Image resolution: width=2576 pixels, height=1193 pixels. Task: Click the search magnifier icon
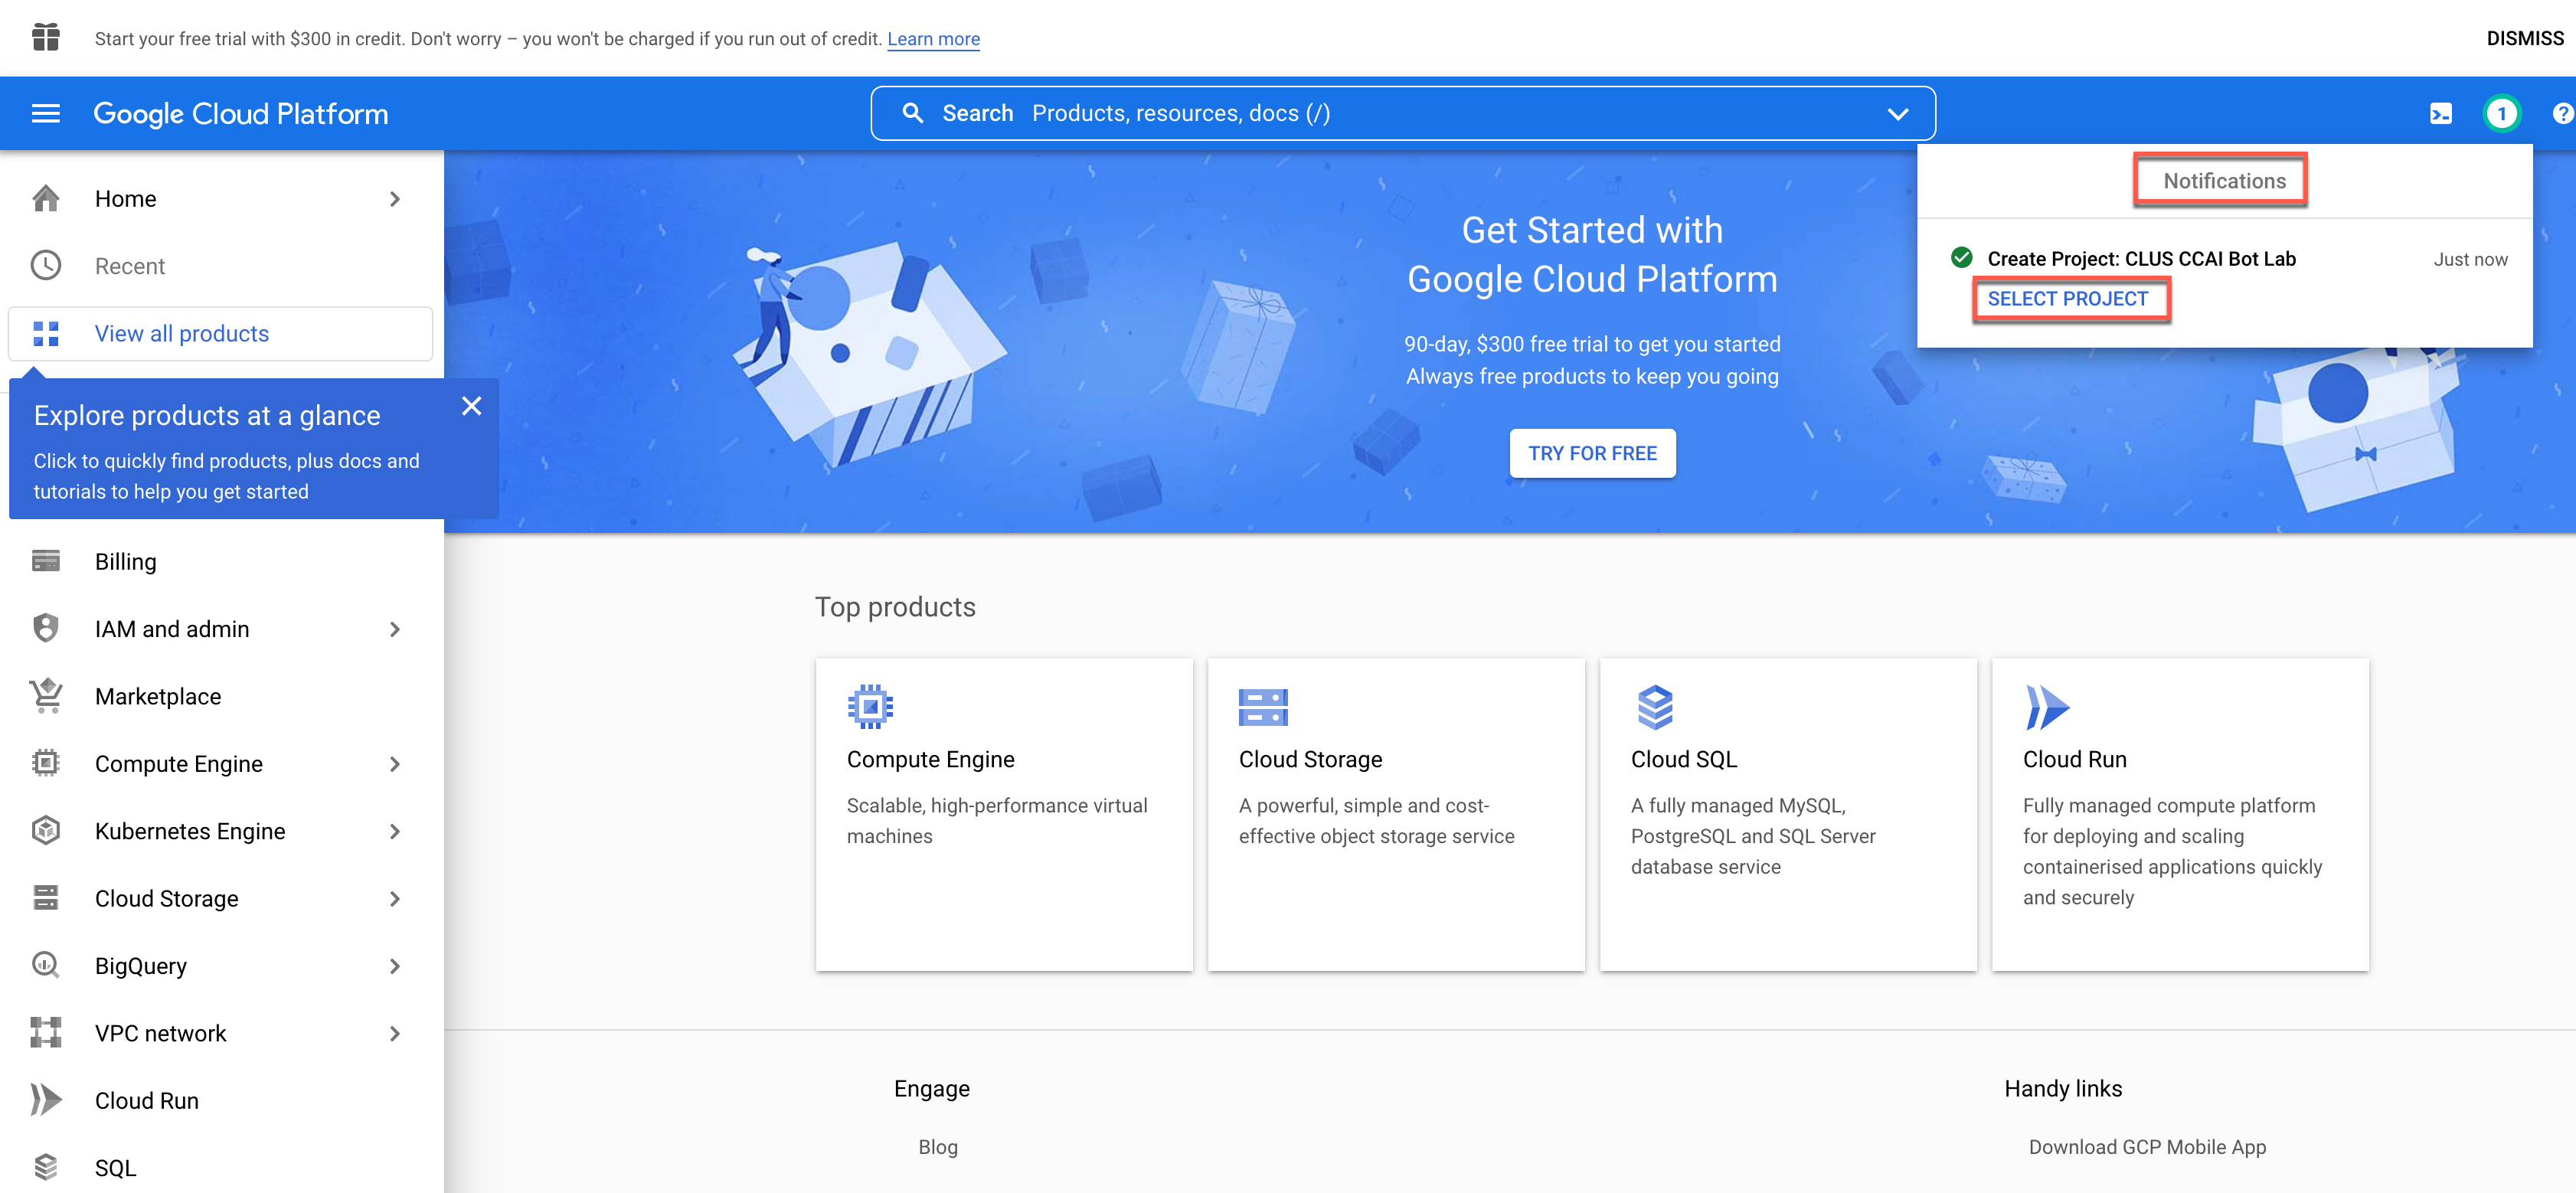pyautogui.click(x=912, y=113)
